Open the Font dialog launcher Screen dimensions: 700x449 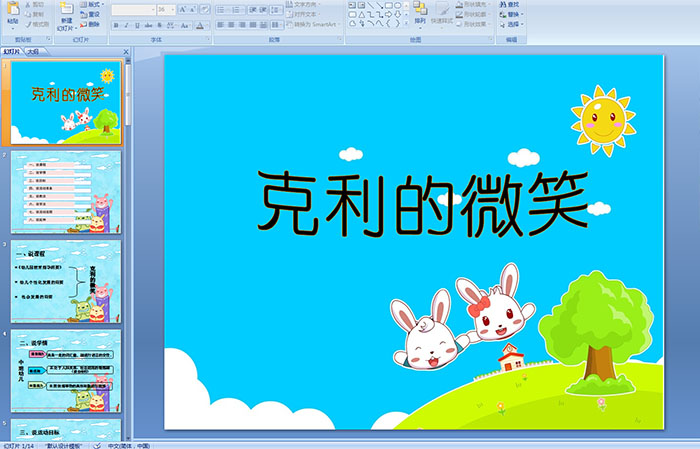coord(208,40)
